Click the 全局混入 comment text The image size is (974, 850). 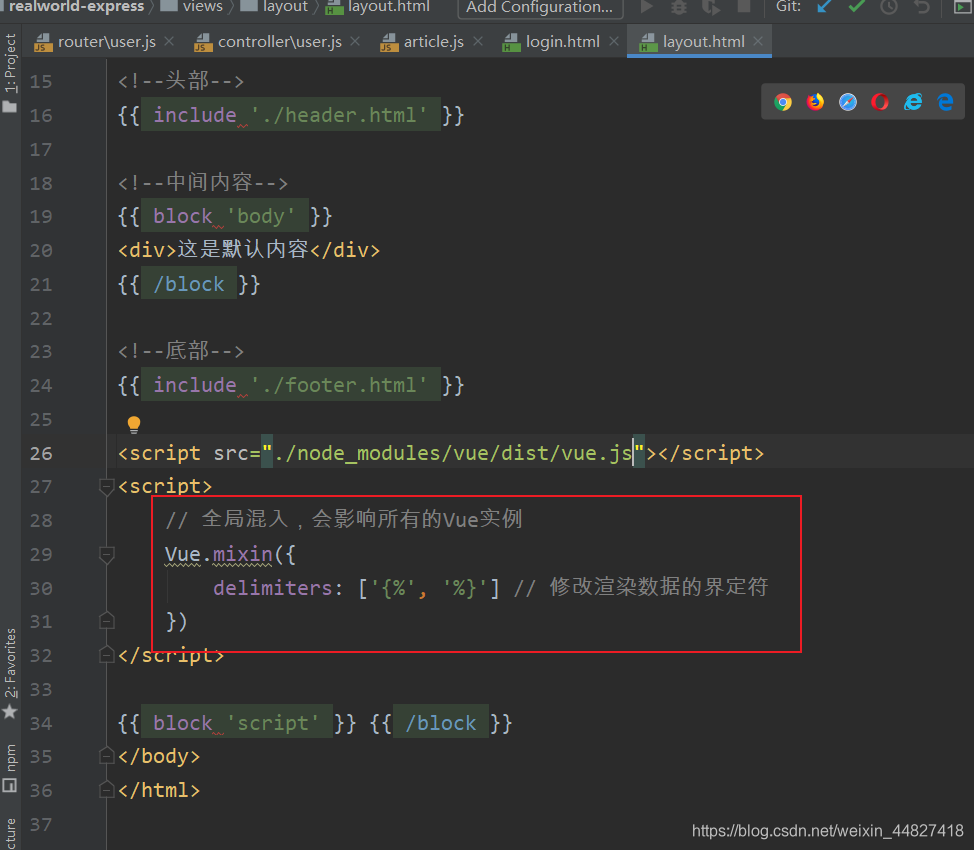click(x=344, y=519)
